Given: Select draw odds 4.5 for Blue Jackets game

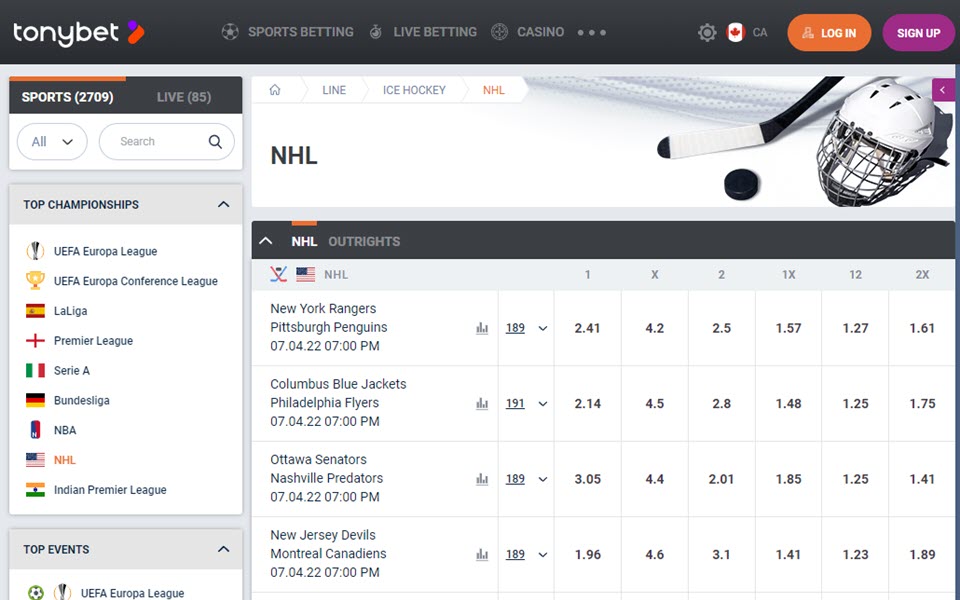Looking at the screenshot, I should pos(654,403).
